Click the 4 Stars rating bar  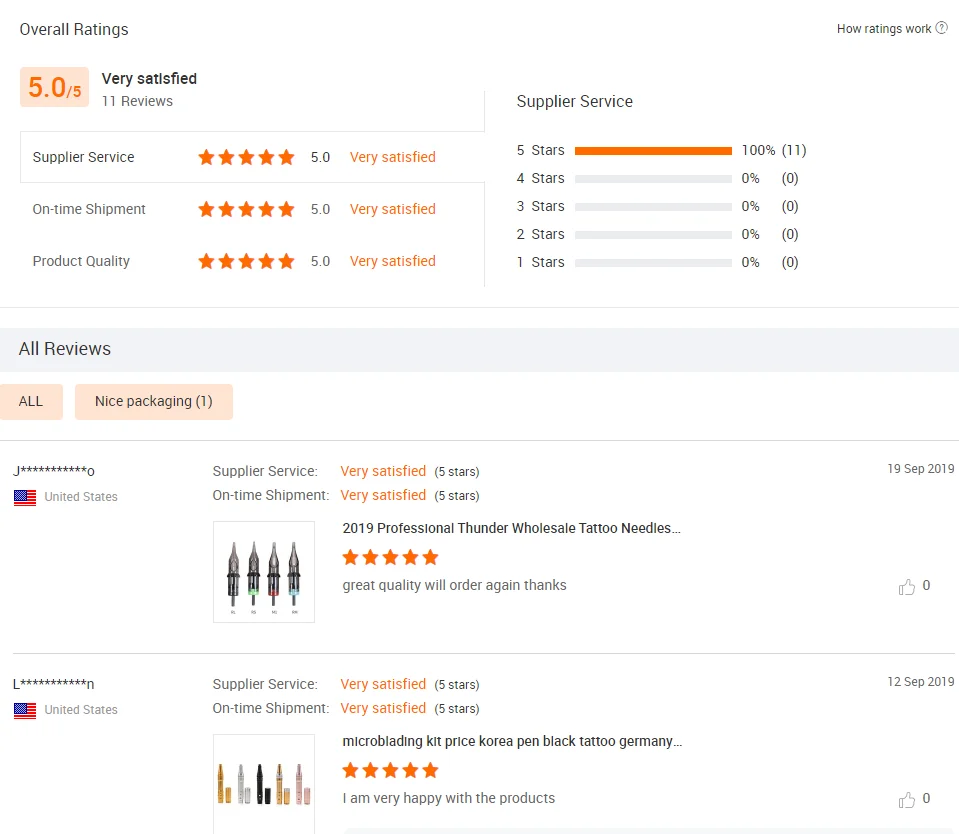pos(653,179)
